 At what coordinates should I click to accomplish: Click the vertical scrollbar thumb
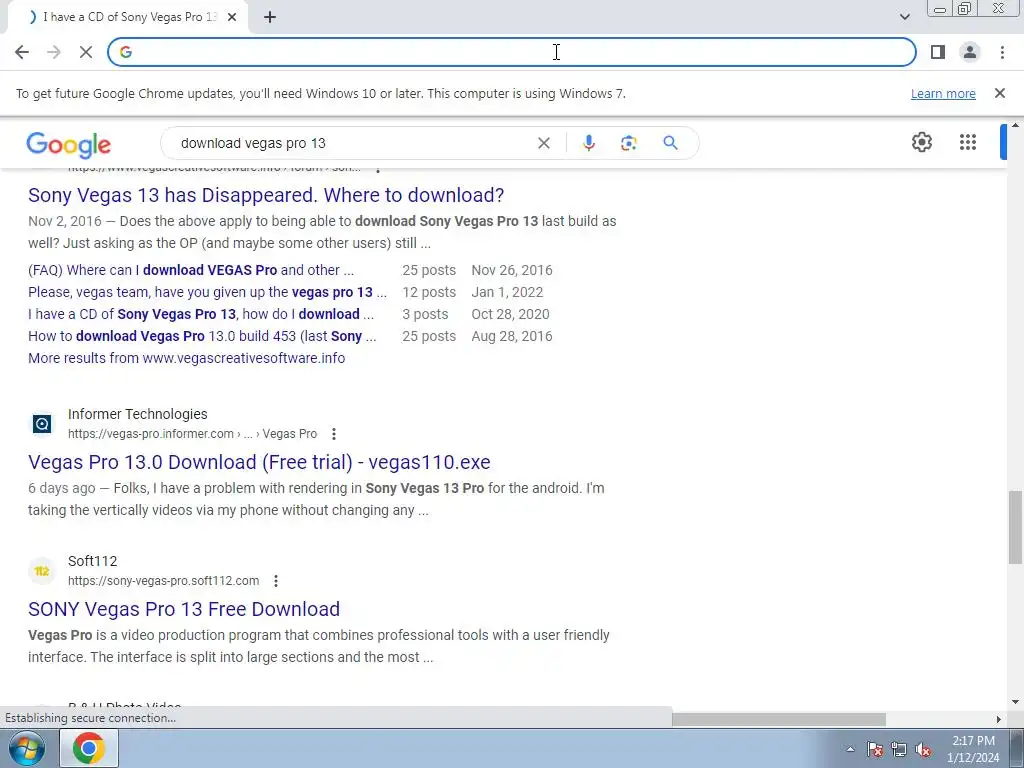[1015, 527]
